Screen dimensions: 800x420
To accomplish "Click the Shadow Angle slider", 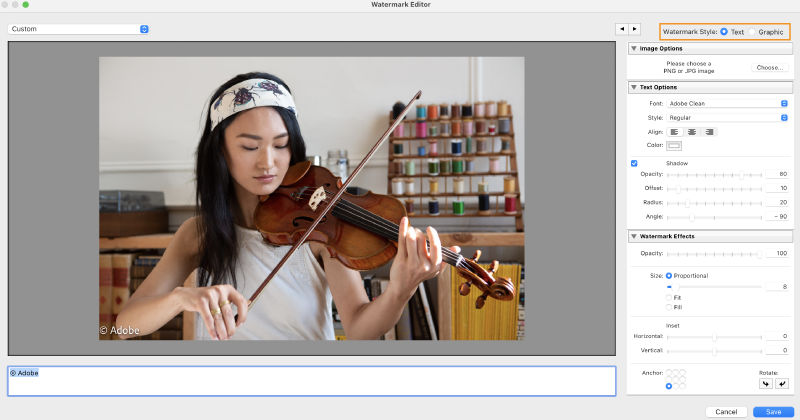I will pyautogui.click(x=714, y=217).
